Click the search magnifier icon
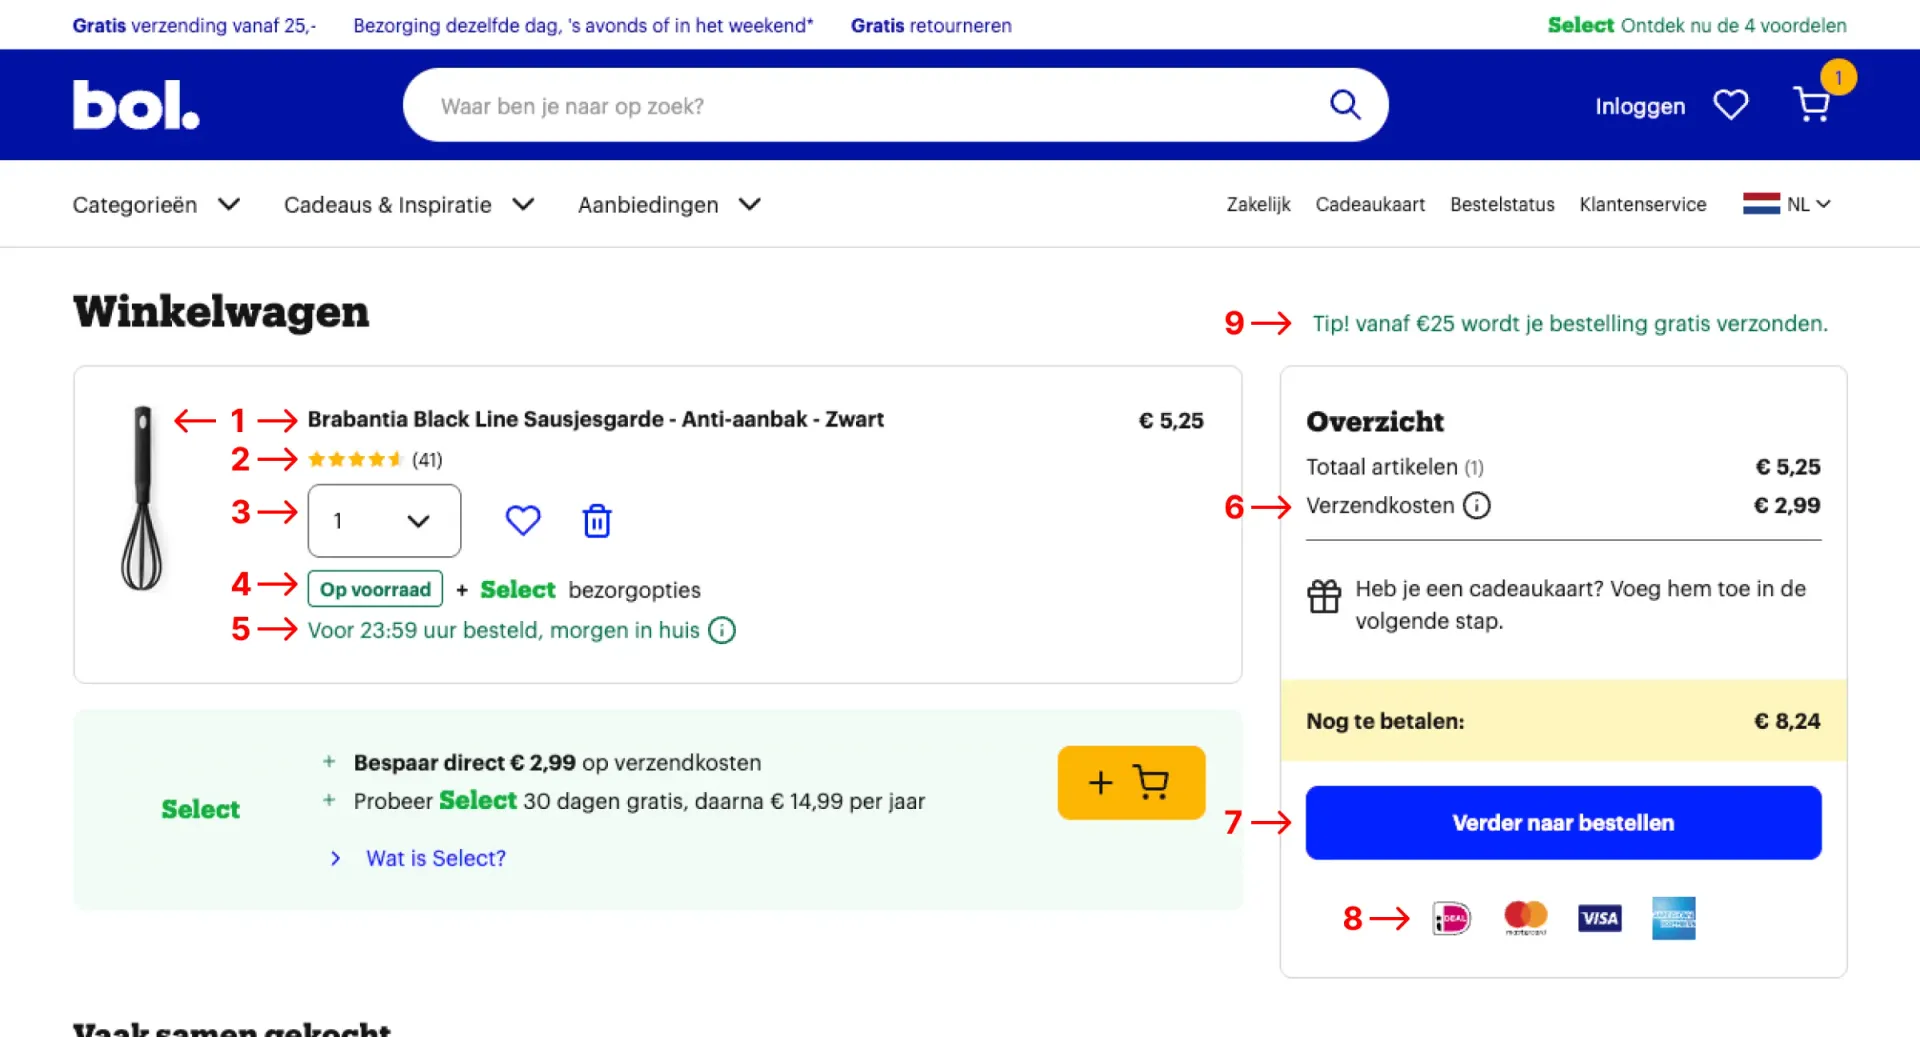The width and height of the screenshot is (1920, 1037). 1345,105
